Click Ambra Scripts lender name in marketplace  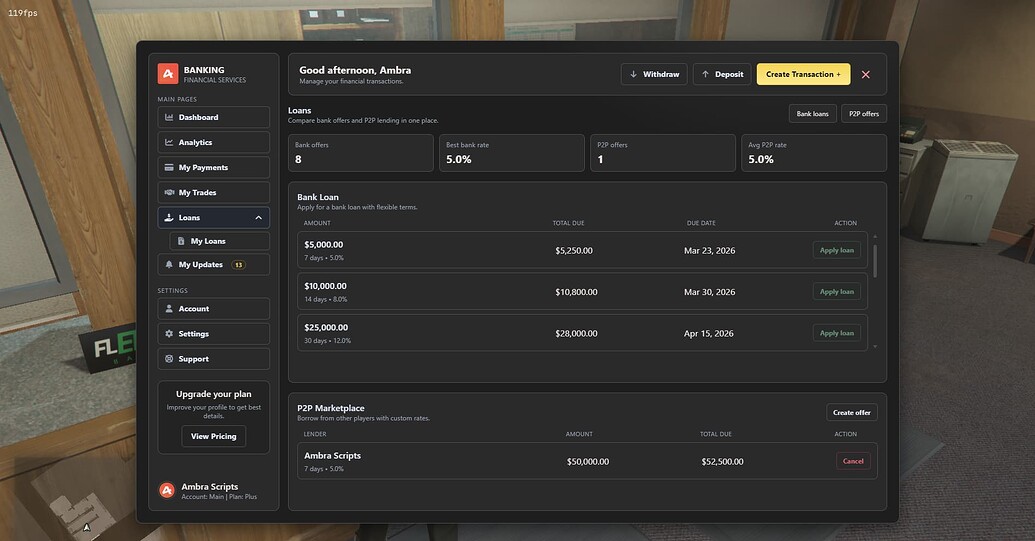tap(333, 456)
